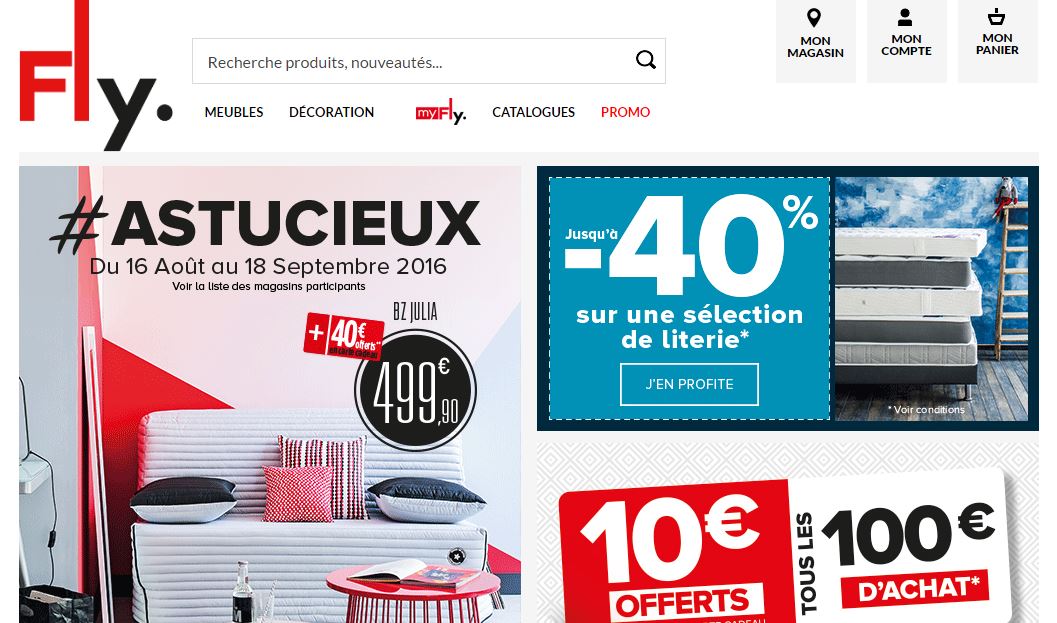This screenshot has width=1057, height=623.
Task: Open Mon Magasin store locator pin icon
Action: [814, 18]
